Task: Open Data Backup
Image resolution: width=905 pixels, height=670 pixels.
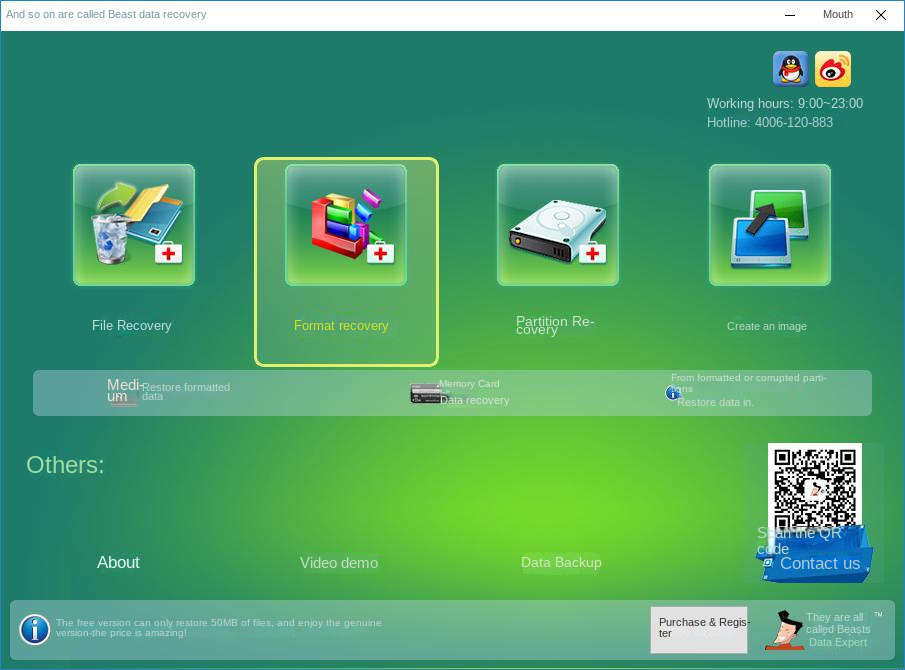Action: [x=561, y=562]
